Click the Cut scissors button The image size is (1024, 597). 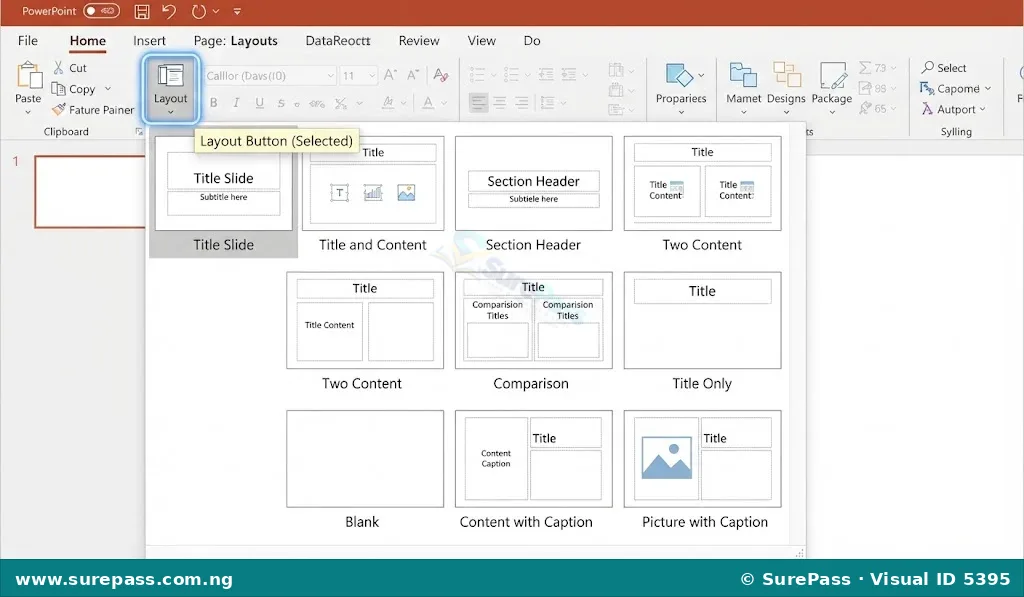coord(70,68)
